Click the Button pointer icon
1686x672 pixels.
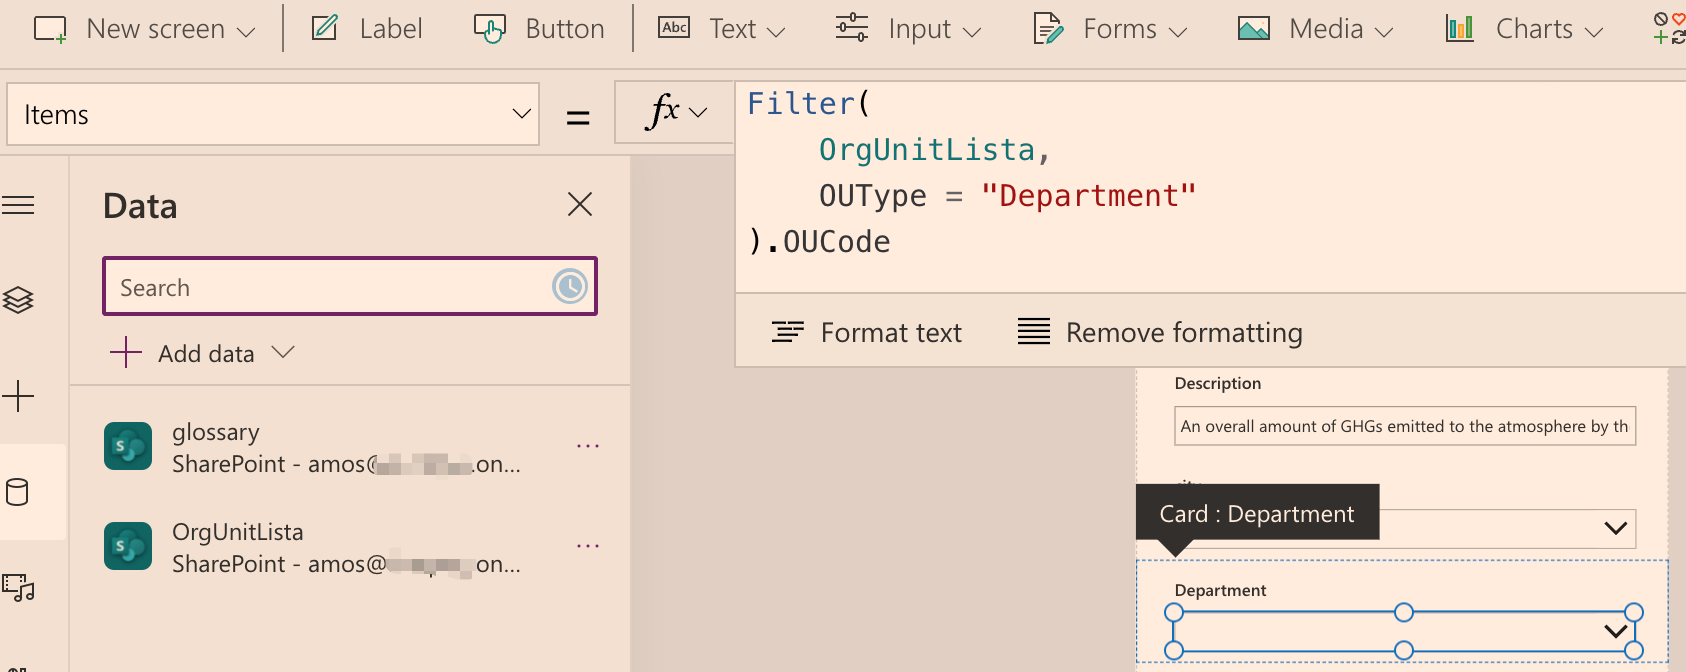pyautogui.click(x=490, y=30)
